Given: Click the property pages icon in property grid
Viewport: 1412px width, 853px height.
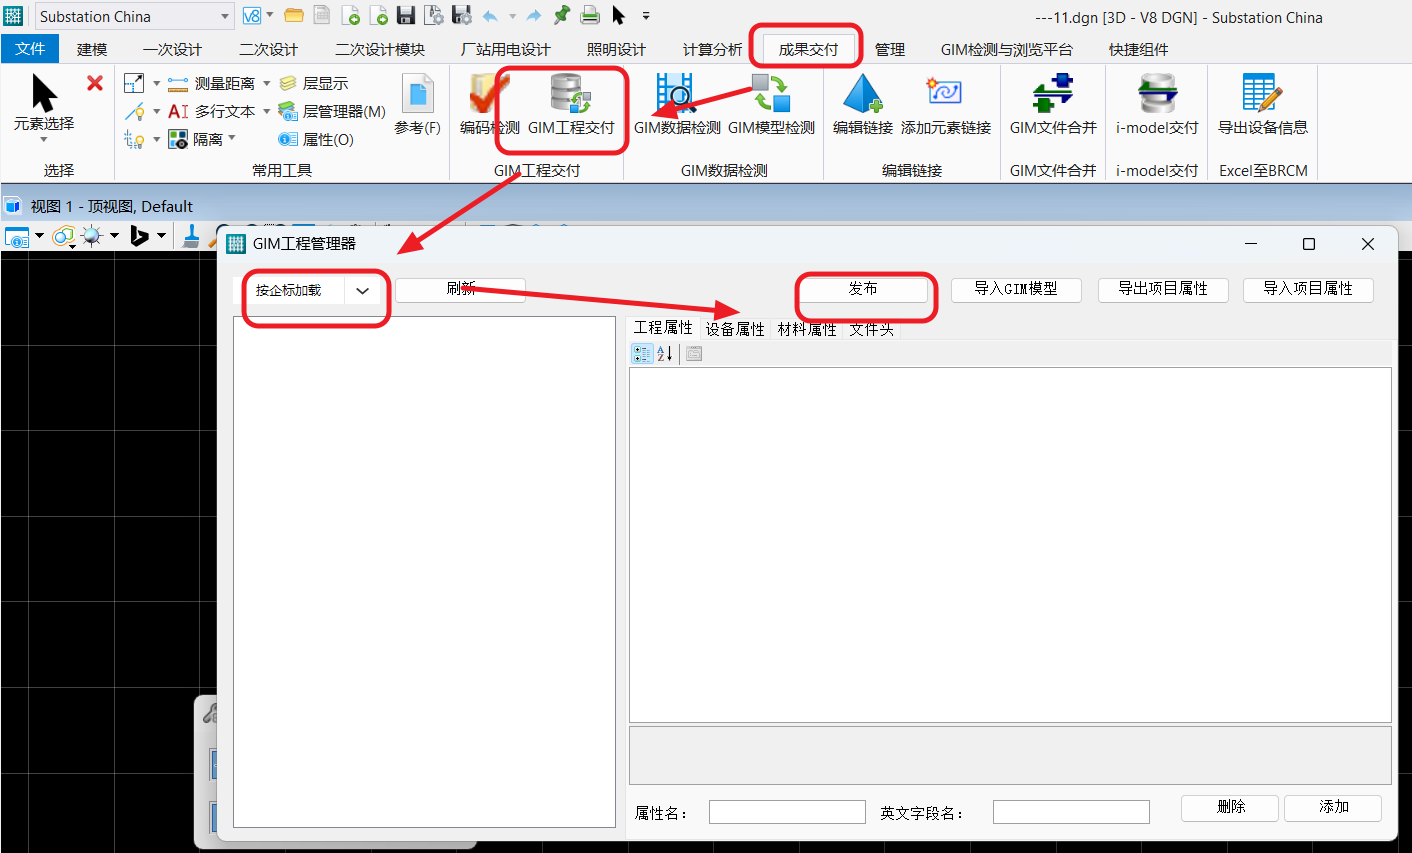Looking at the screenshot, I should pos(694,353).
